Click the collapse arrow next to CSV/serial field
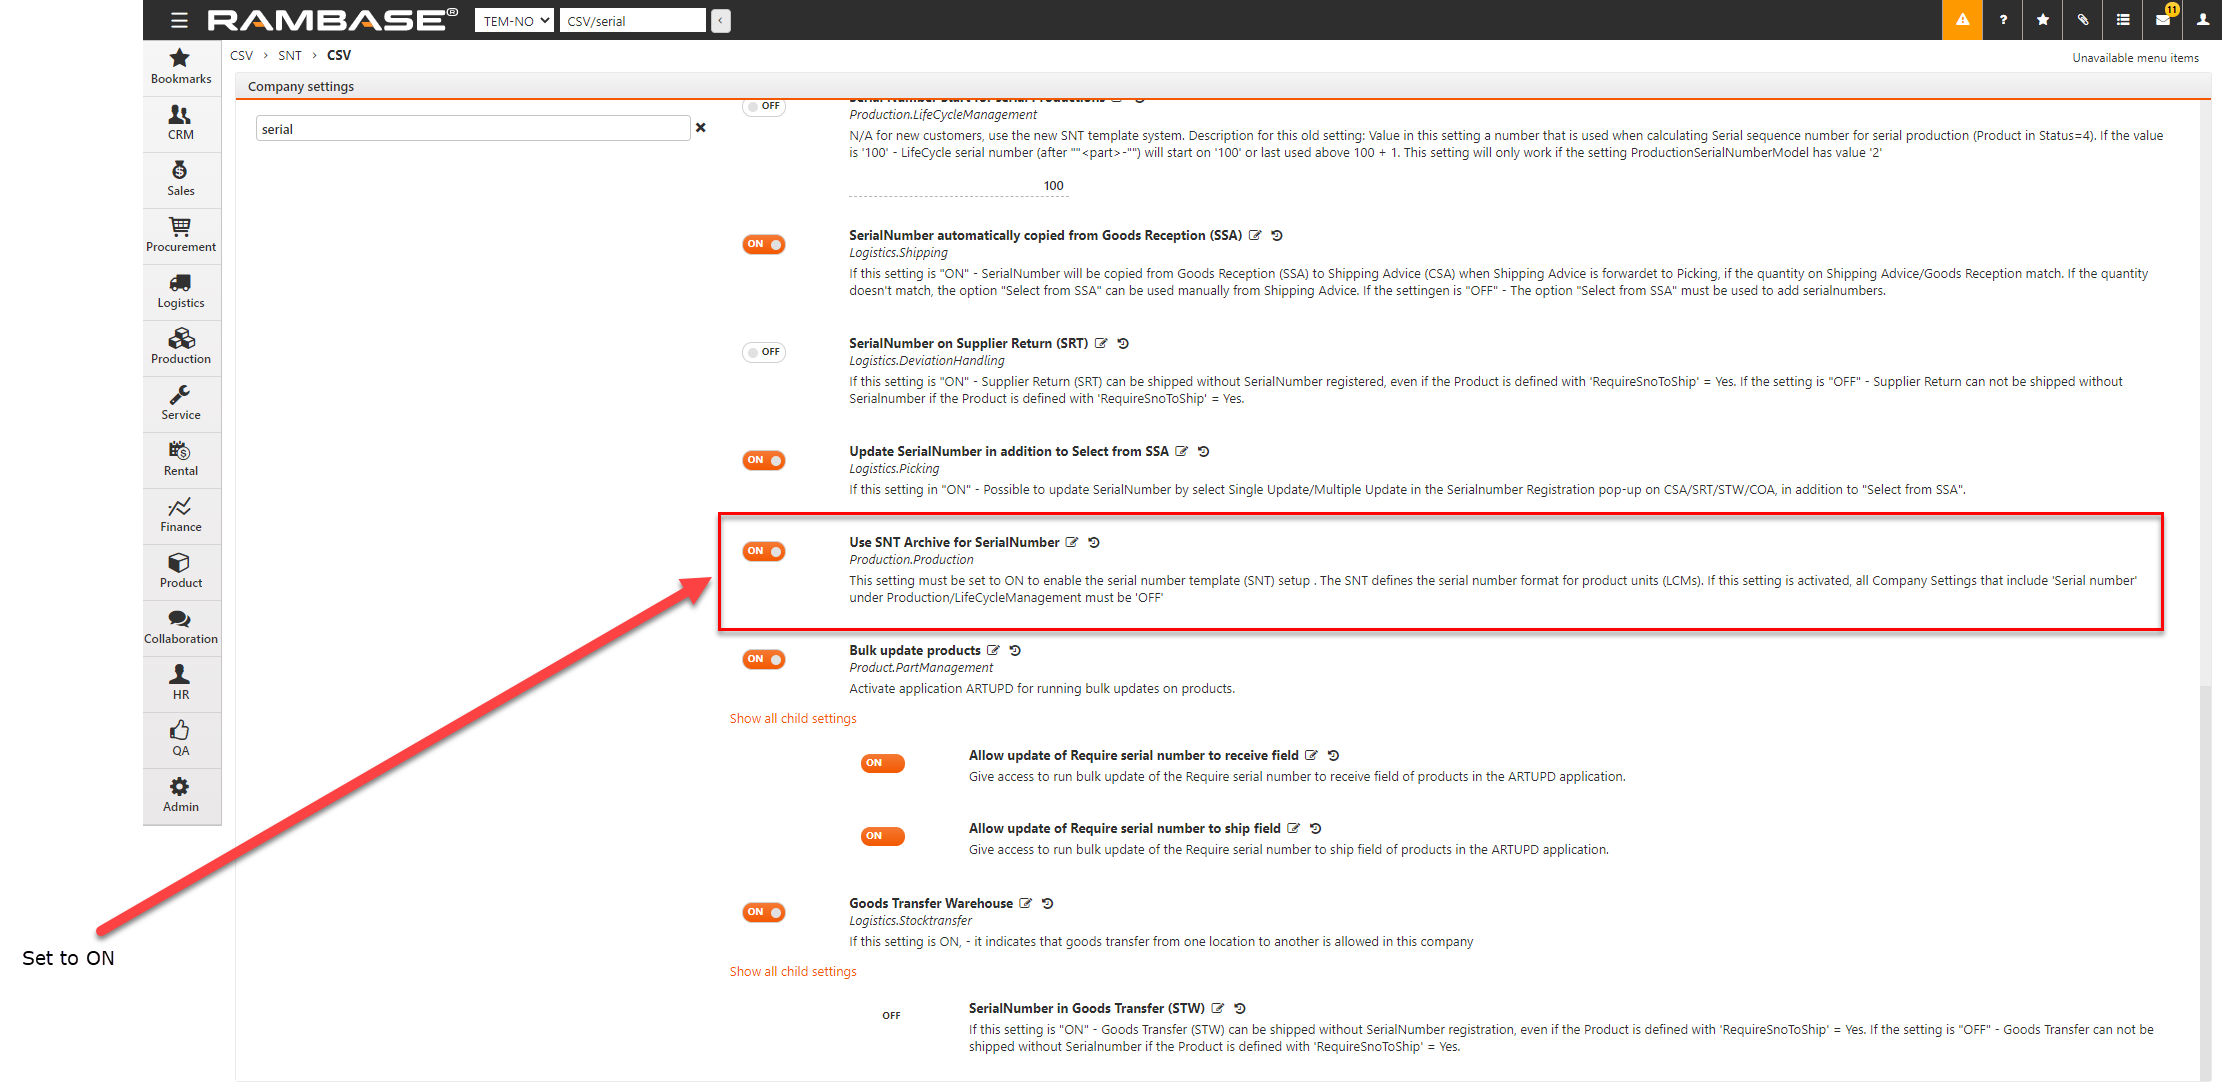The width and height of the screenshot is (2222, 1089). (721, 21)
